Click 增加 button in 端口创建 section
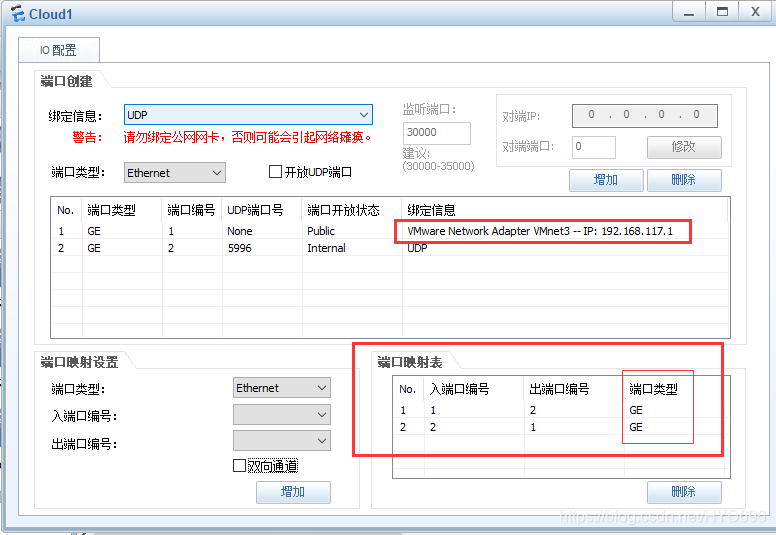Viewport: 776px width, 535px height. (606, 180)
